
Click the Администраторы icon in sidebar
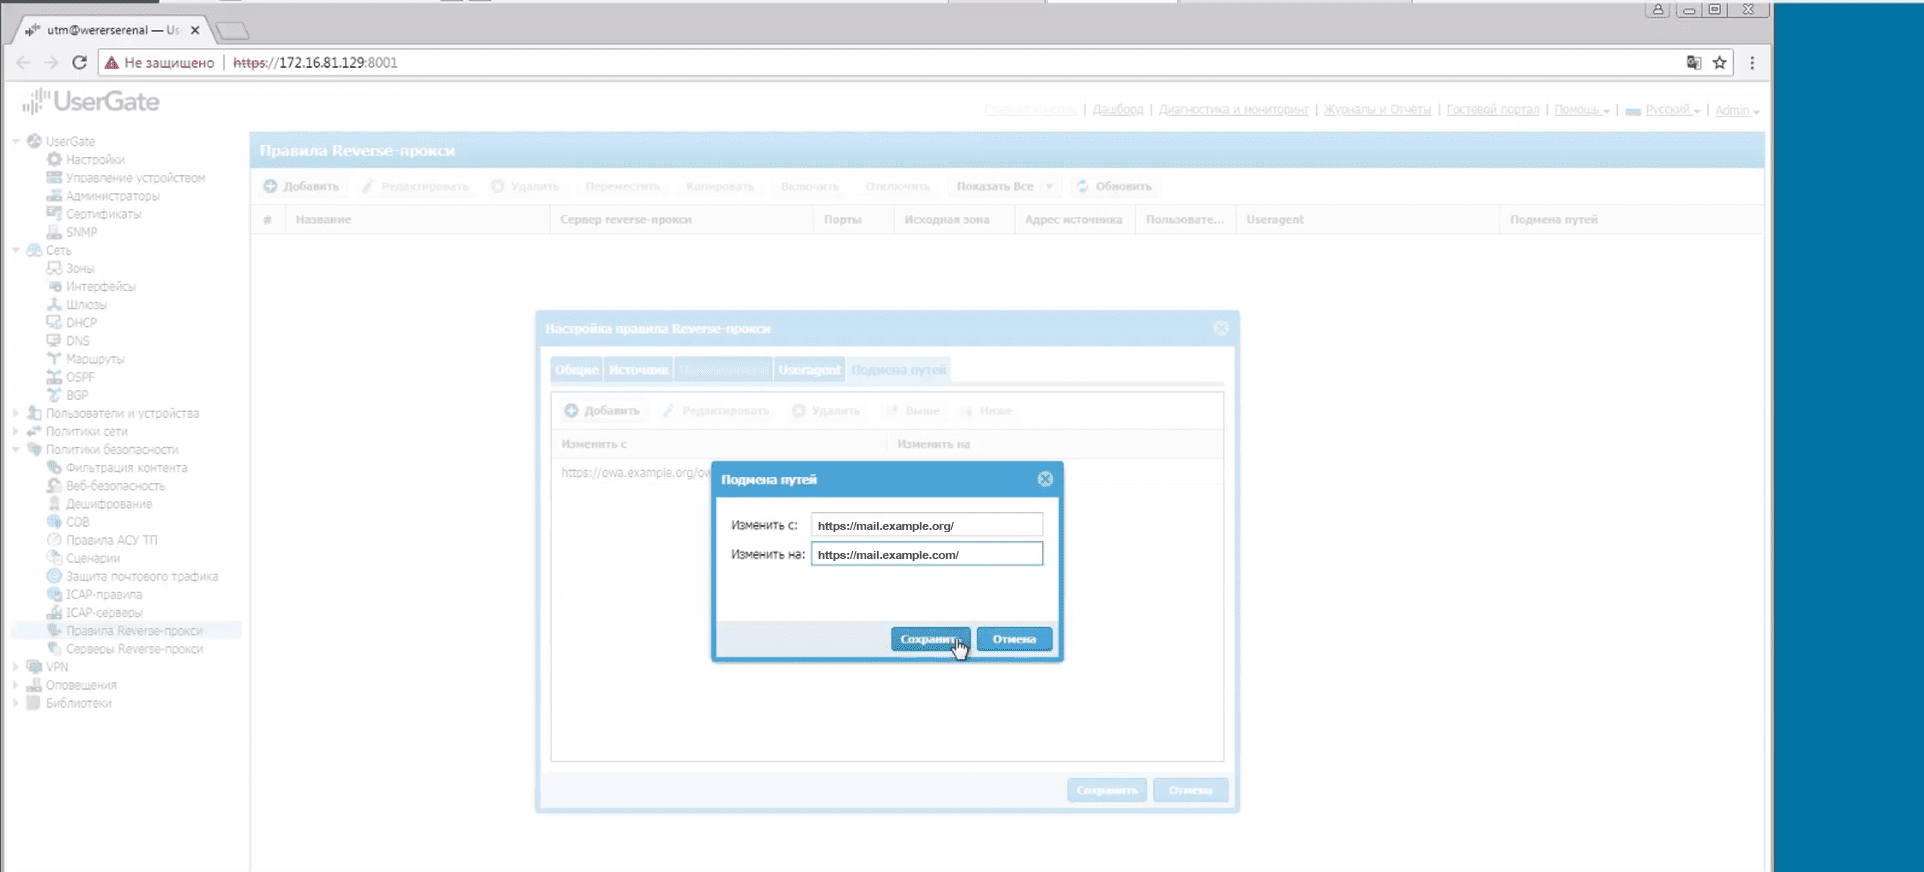pyautogui.click(x=55, y=195)
